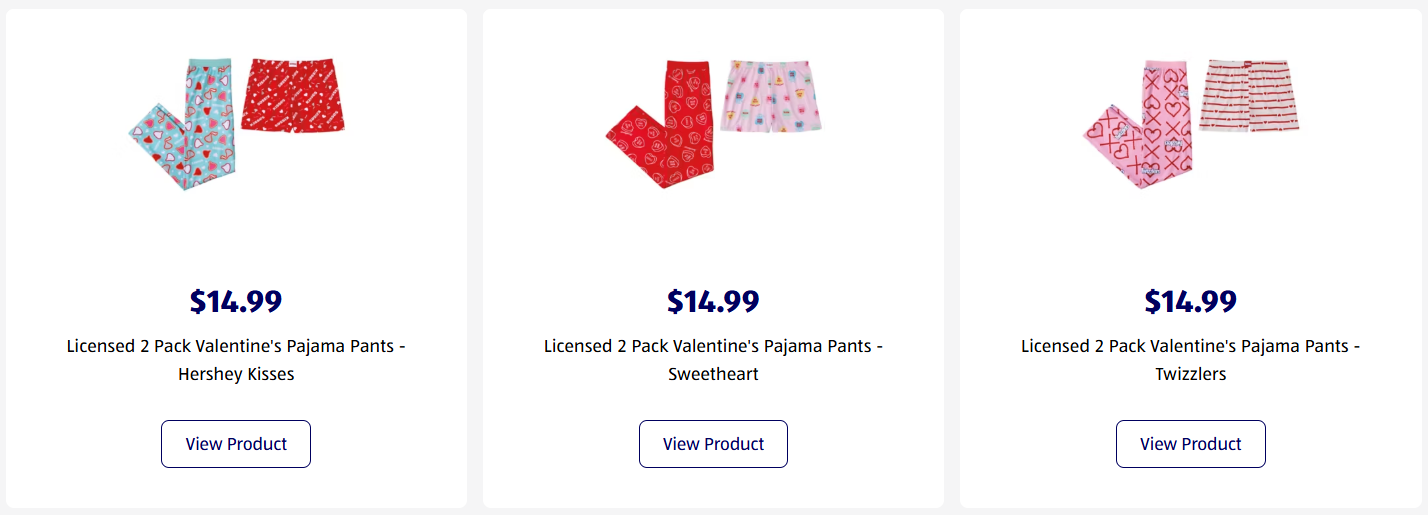This screenshot has width=1428, height=515.
Task: Open the Hershey Kisses pajama pants title link
Action: 236,346
